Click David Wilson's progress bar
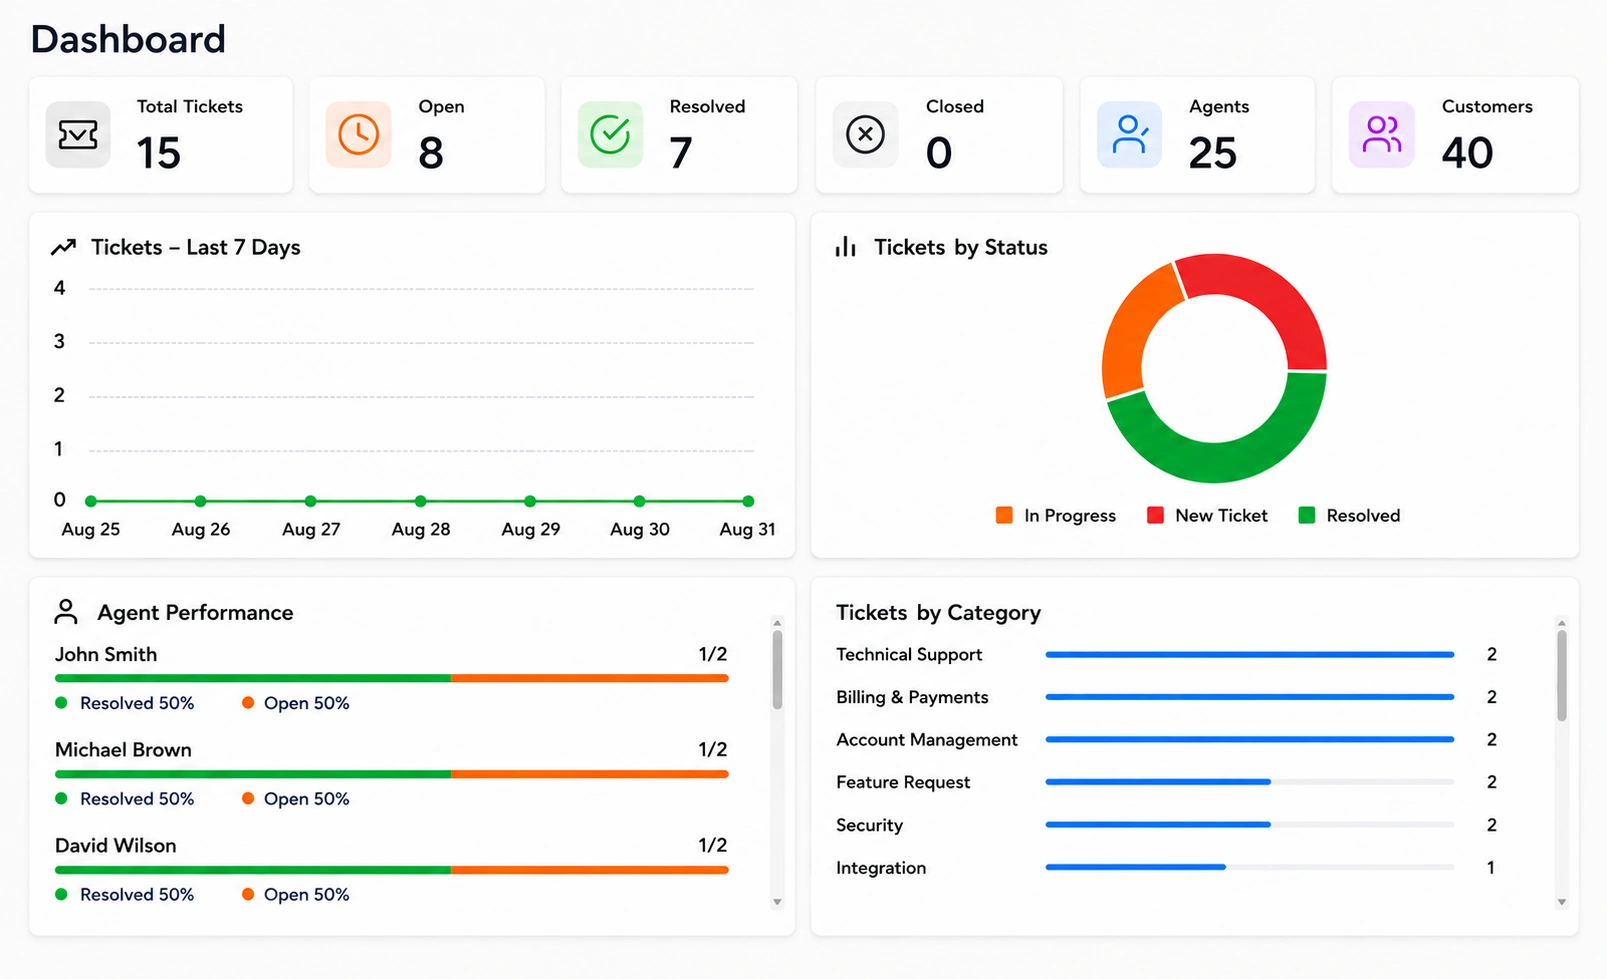 pyautogui.click(x=392, y=870)
